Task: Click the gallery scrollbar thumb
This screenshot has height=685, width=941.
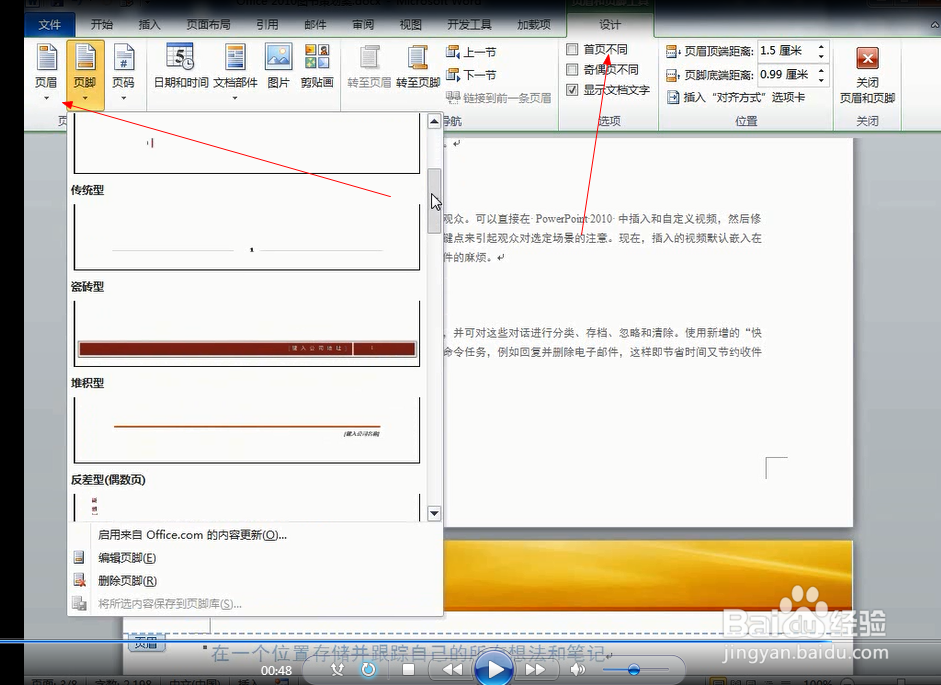Action: point(434,201)
